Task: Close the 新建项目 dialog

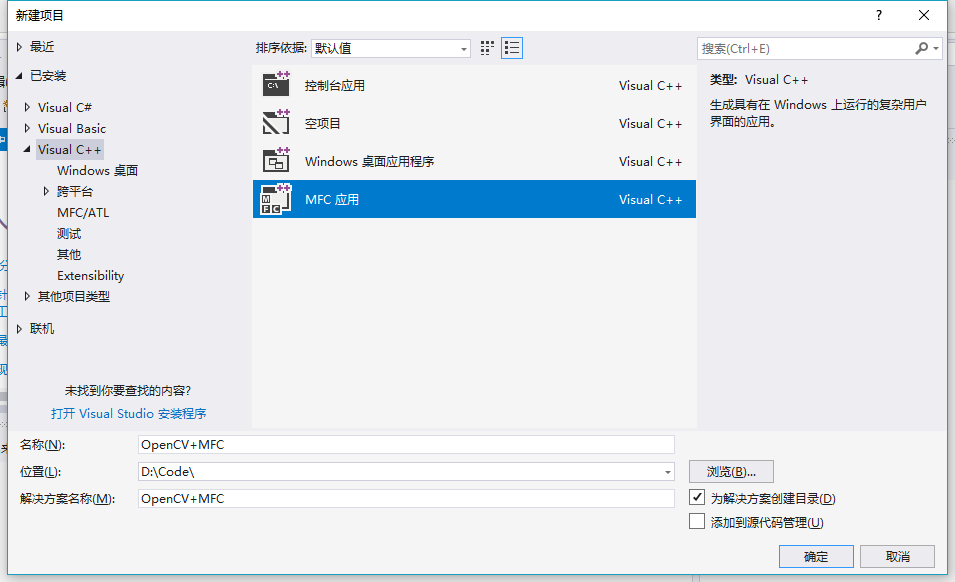Action: click(924, 15)
